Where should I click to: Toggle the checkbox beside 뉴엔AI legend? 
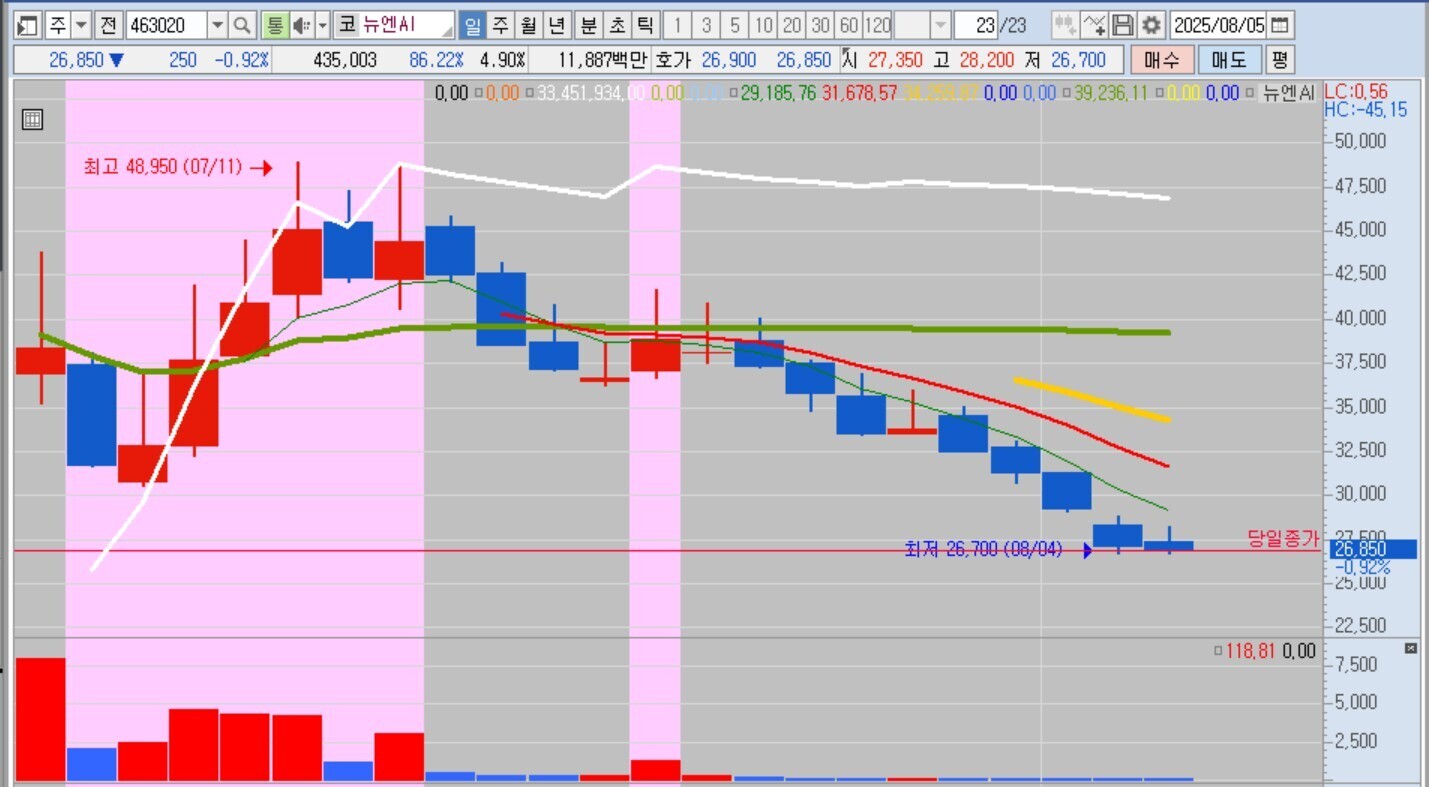click(1252, 94)
